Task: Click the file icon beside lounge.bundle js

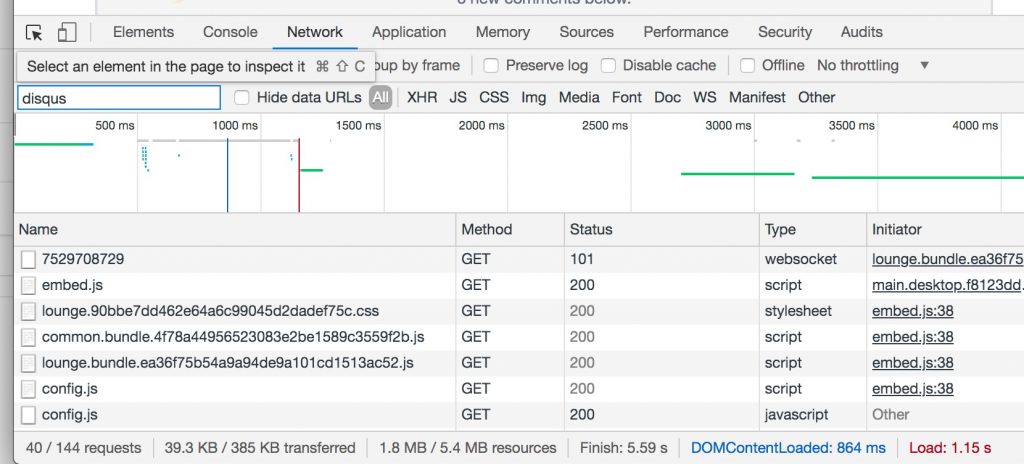Action: tap(28, 363)
